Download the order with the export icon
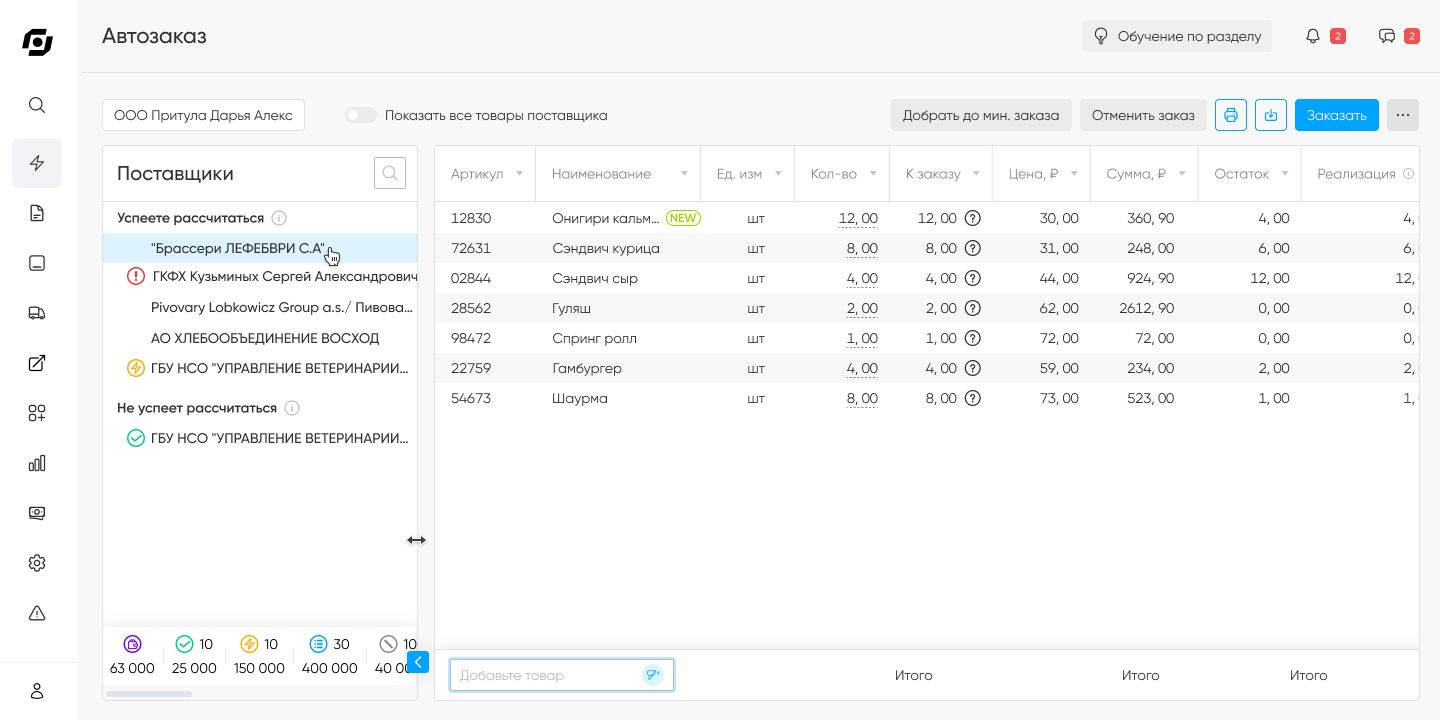The image size is (1440, 720). coord(1271,115)
